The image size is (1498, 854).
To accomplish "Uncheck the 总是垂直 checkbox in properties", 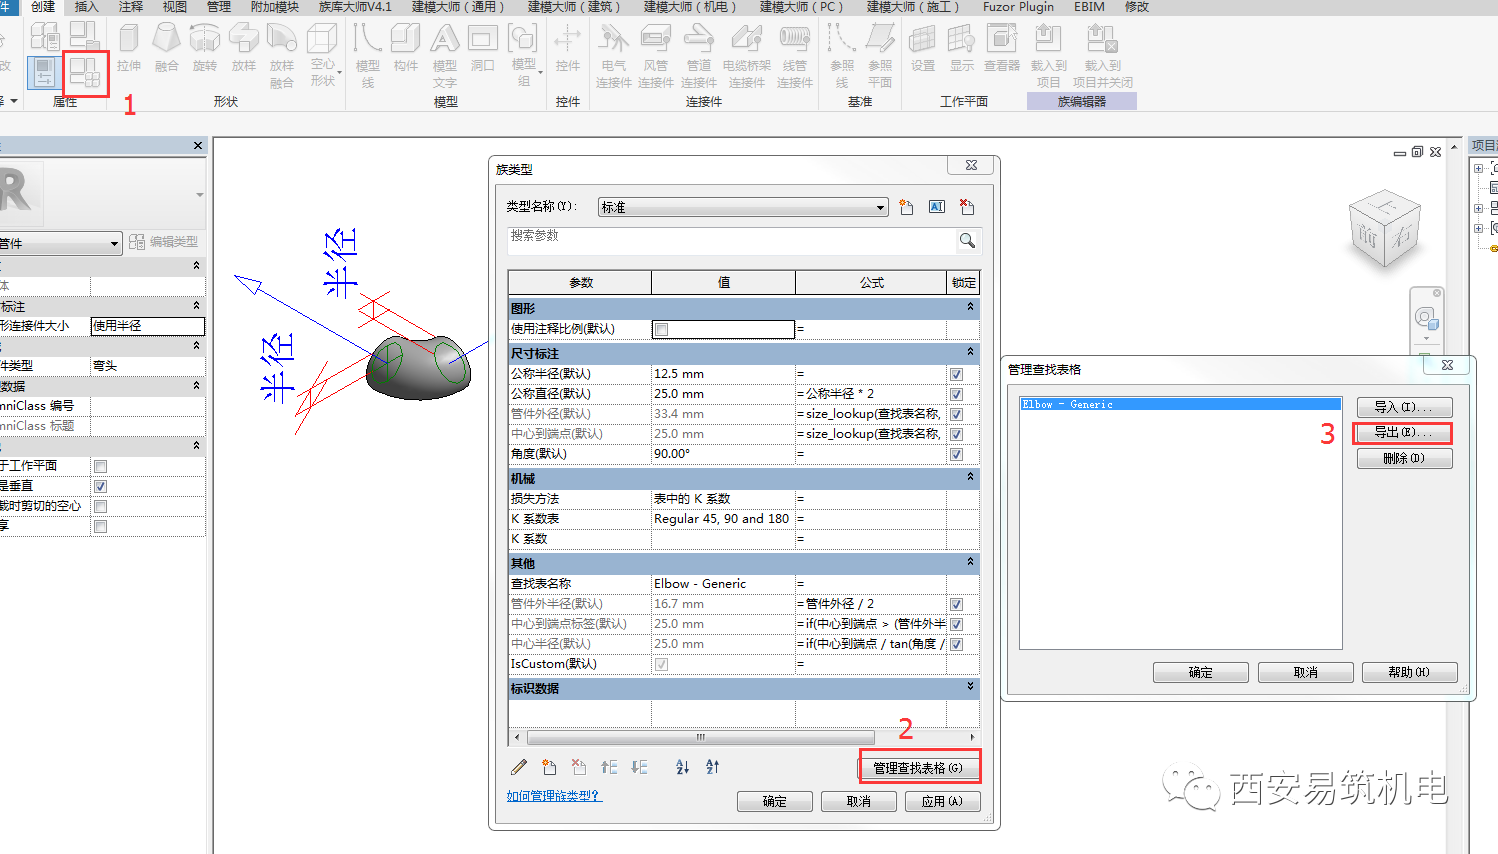I will click(x=100, y=486).
